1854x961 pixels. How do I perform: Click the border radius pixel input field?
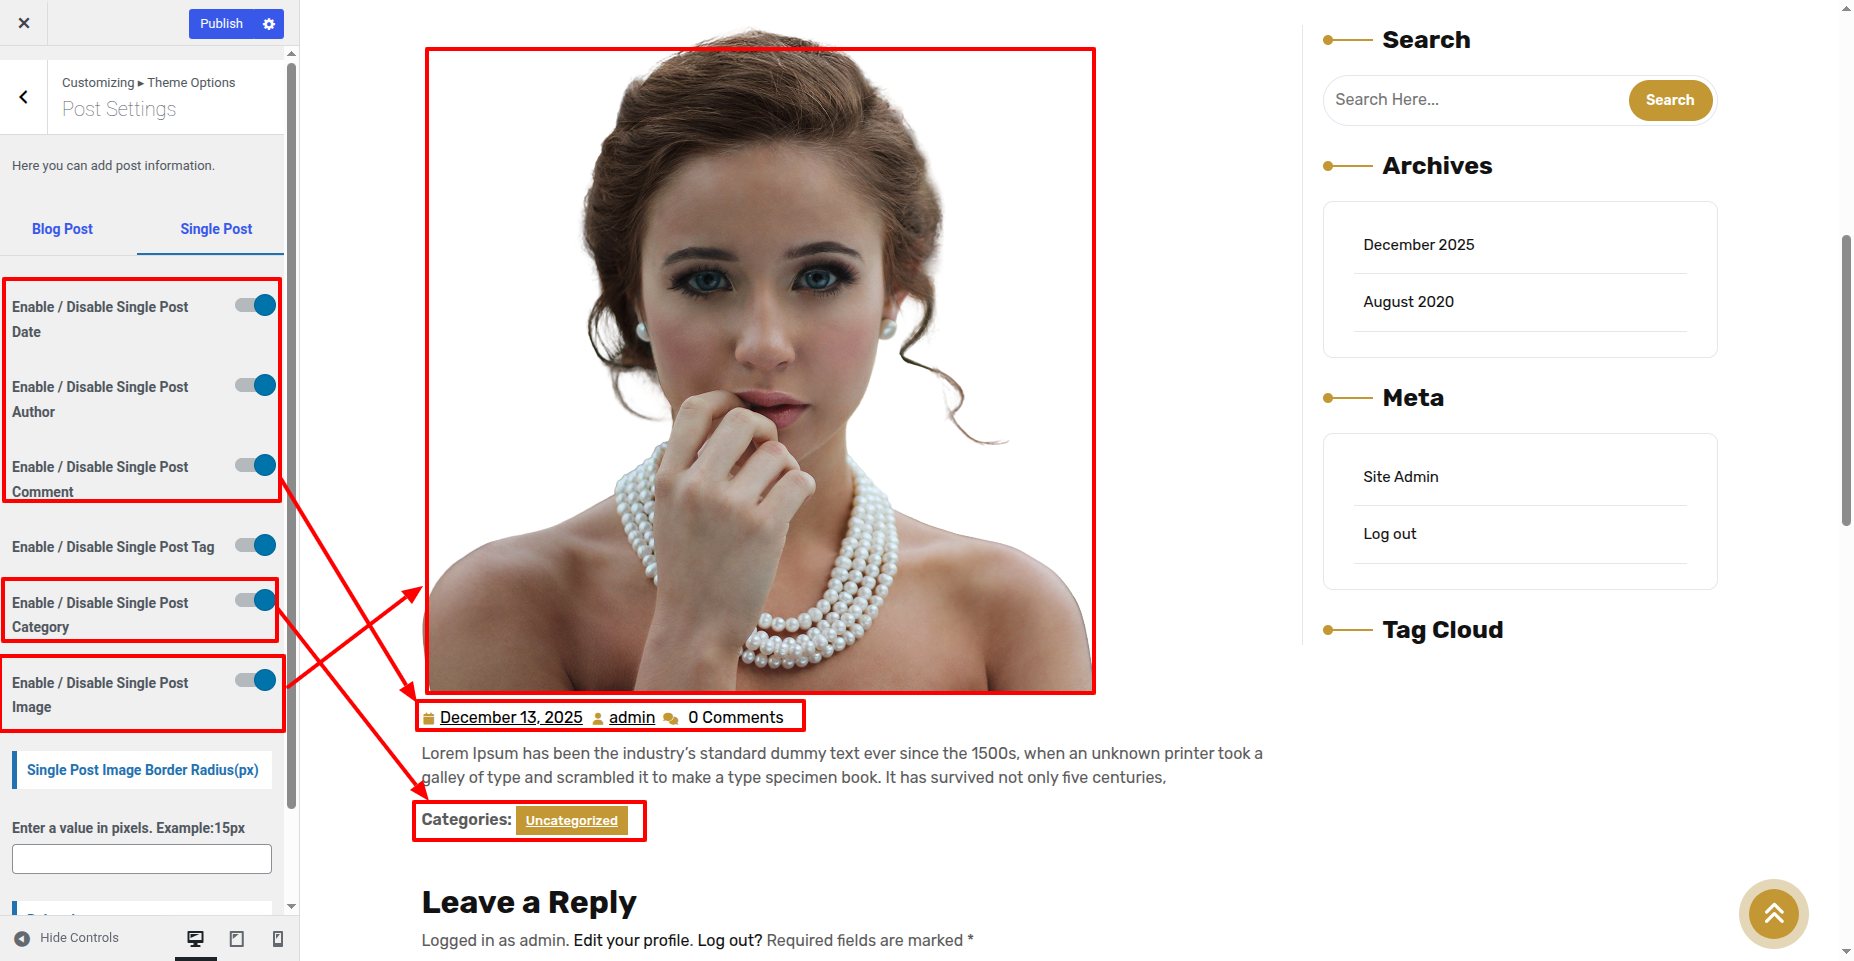point(142,859)
